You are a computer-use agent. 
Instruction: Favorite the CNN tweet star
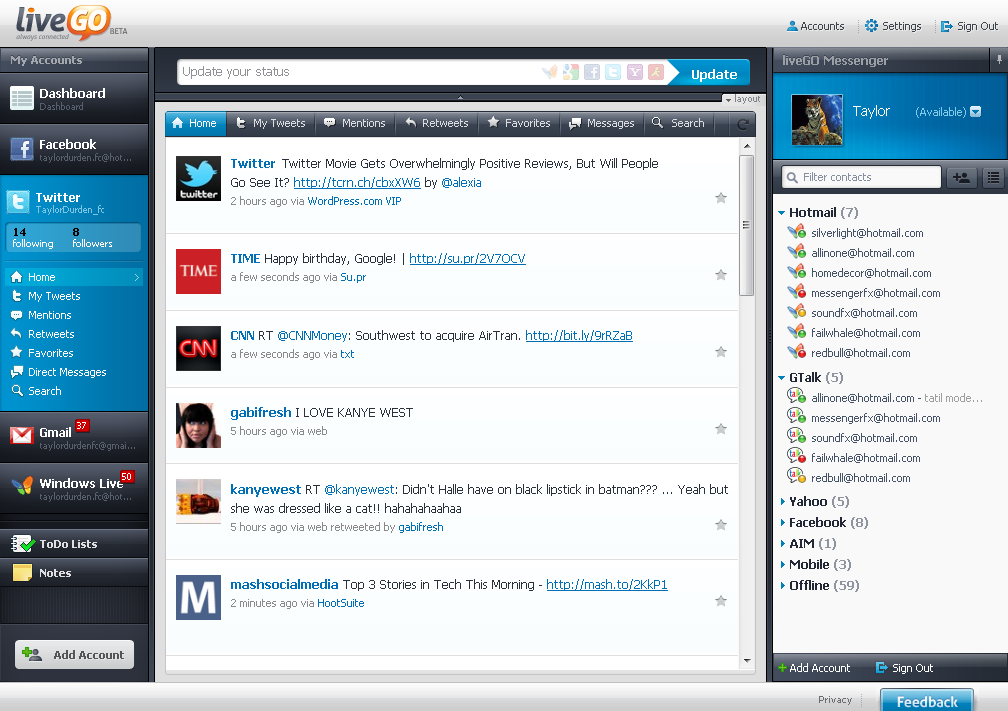tap(721, 352)
